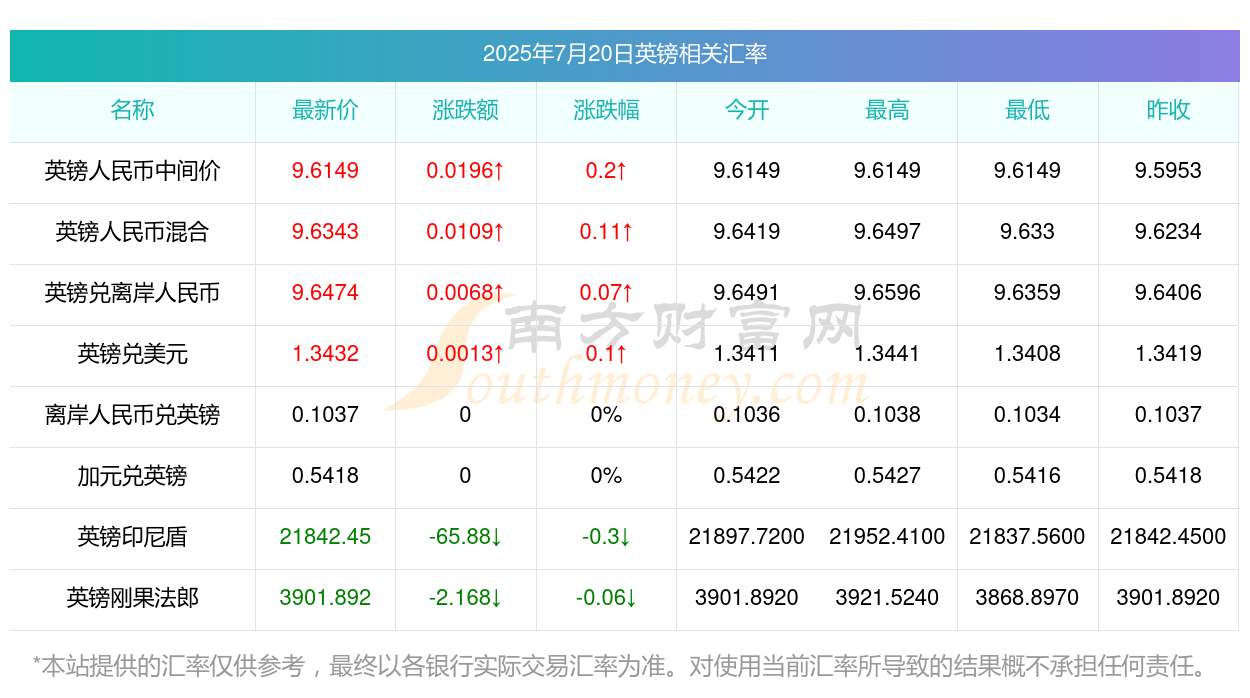
Task: Select the 英镑刚果法郎 row name
Action: coord(132,598)
